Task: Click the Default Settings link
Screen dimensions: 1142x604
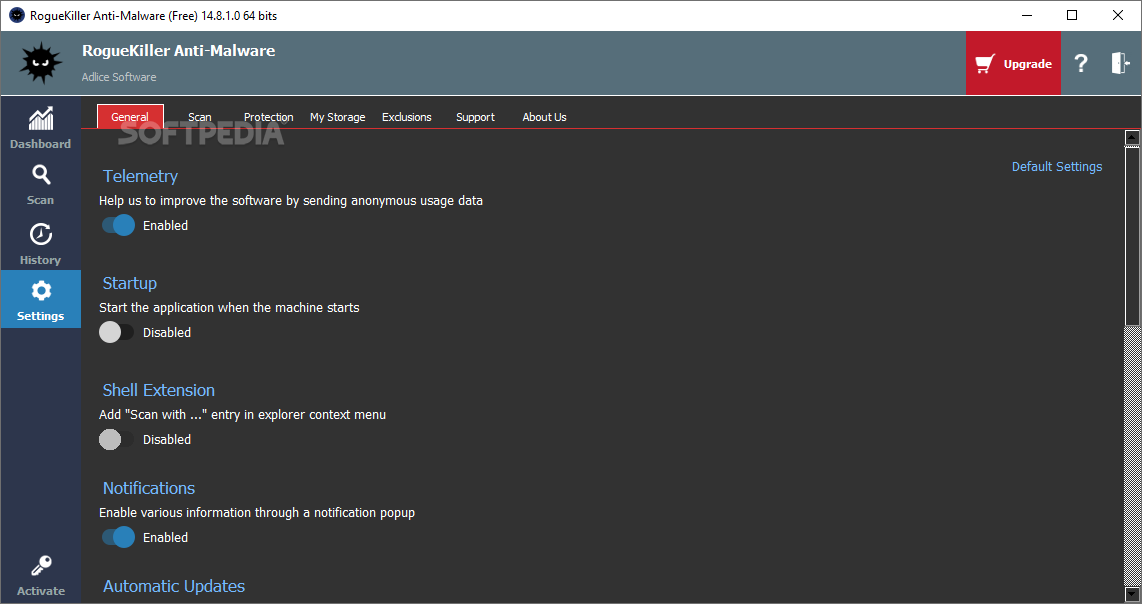Action: click(1057, 167)
